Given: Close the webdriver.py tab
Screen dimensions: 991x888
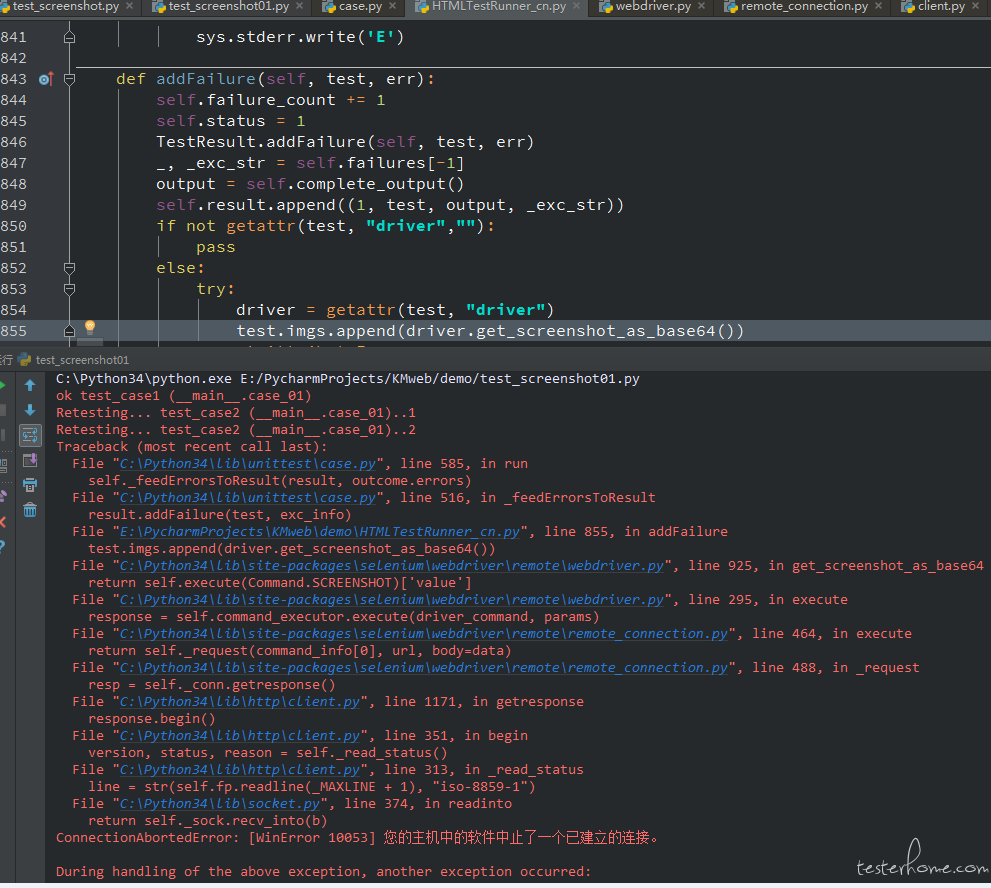Looking at the screenshot, I should click(x=702, y=6).
